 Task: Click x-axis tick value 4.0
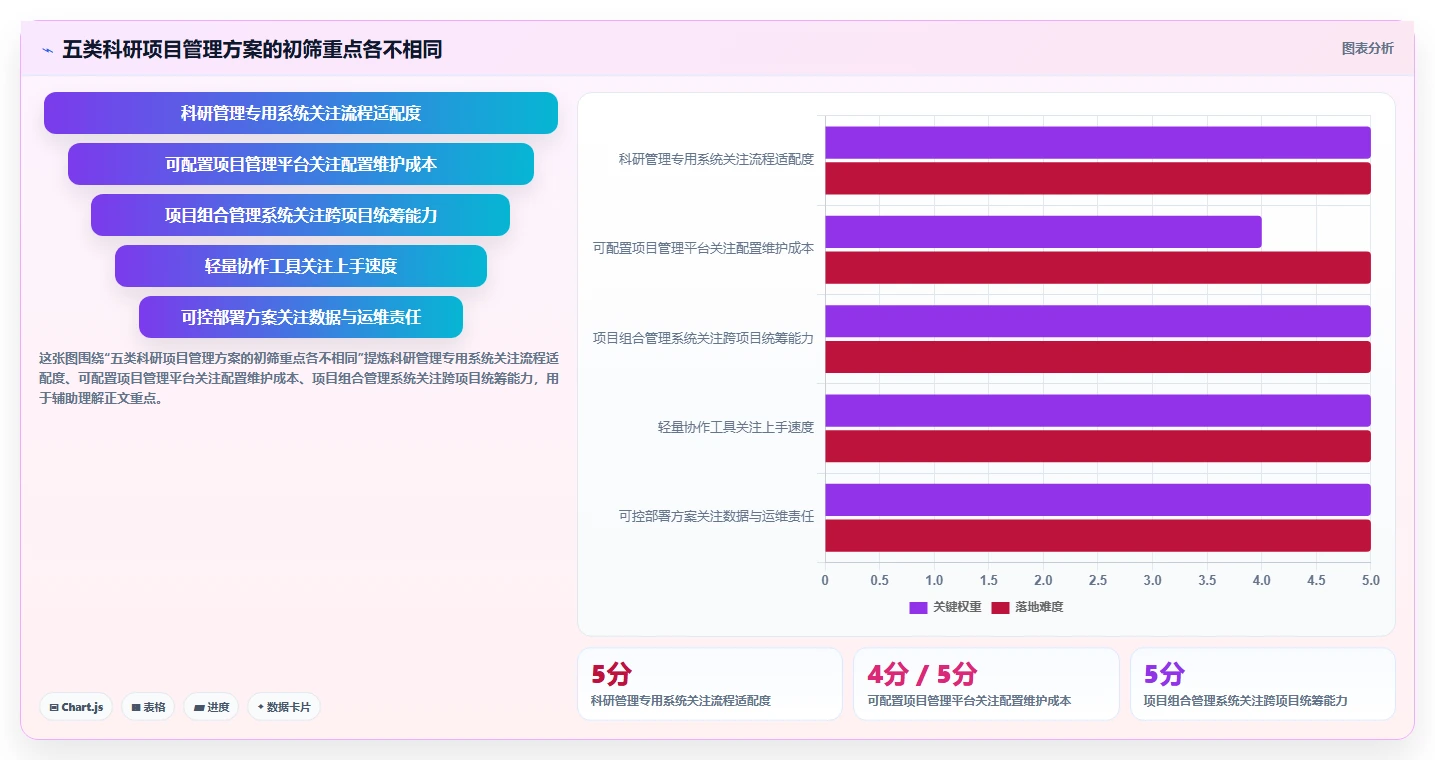coord(1262,580)
